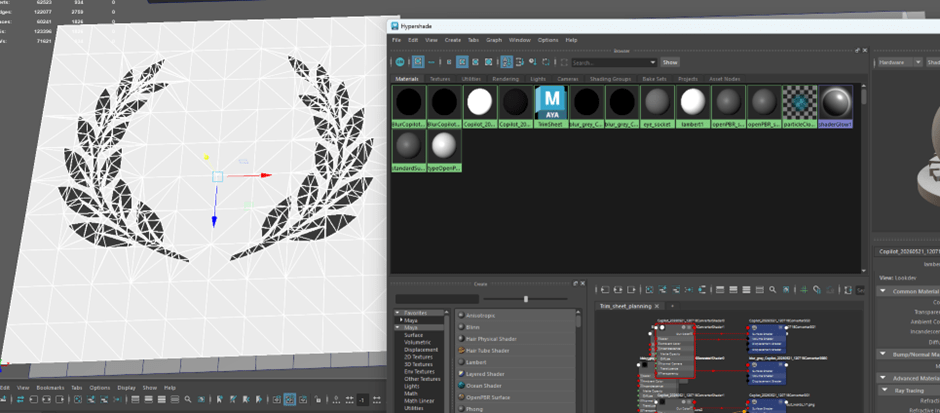Image resolution: width=940 pixels, height=413 pixels.
Task: Select the shaderGlow1 material swatch
Action: [x=835, y=106]
